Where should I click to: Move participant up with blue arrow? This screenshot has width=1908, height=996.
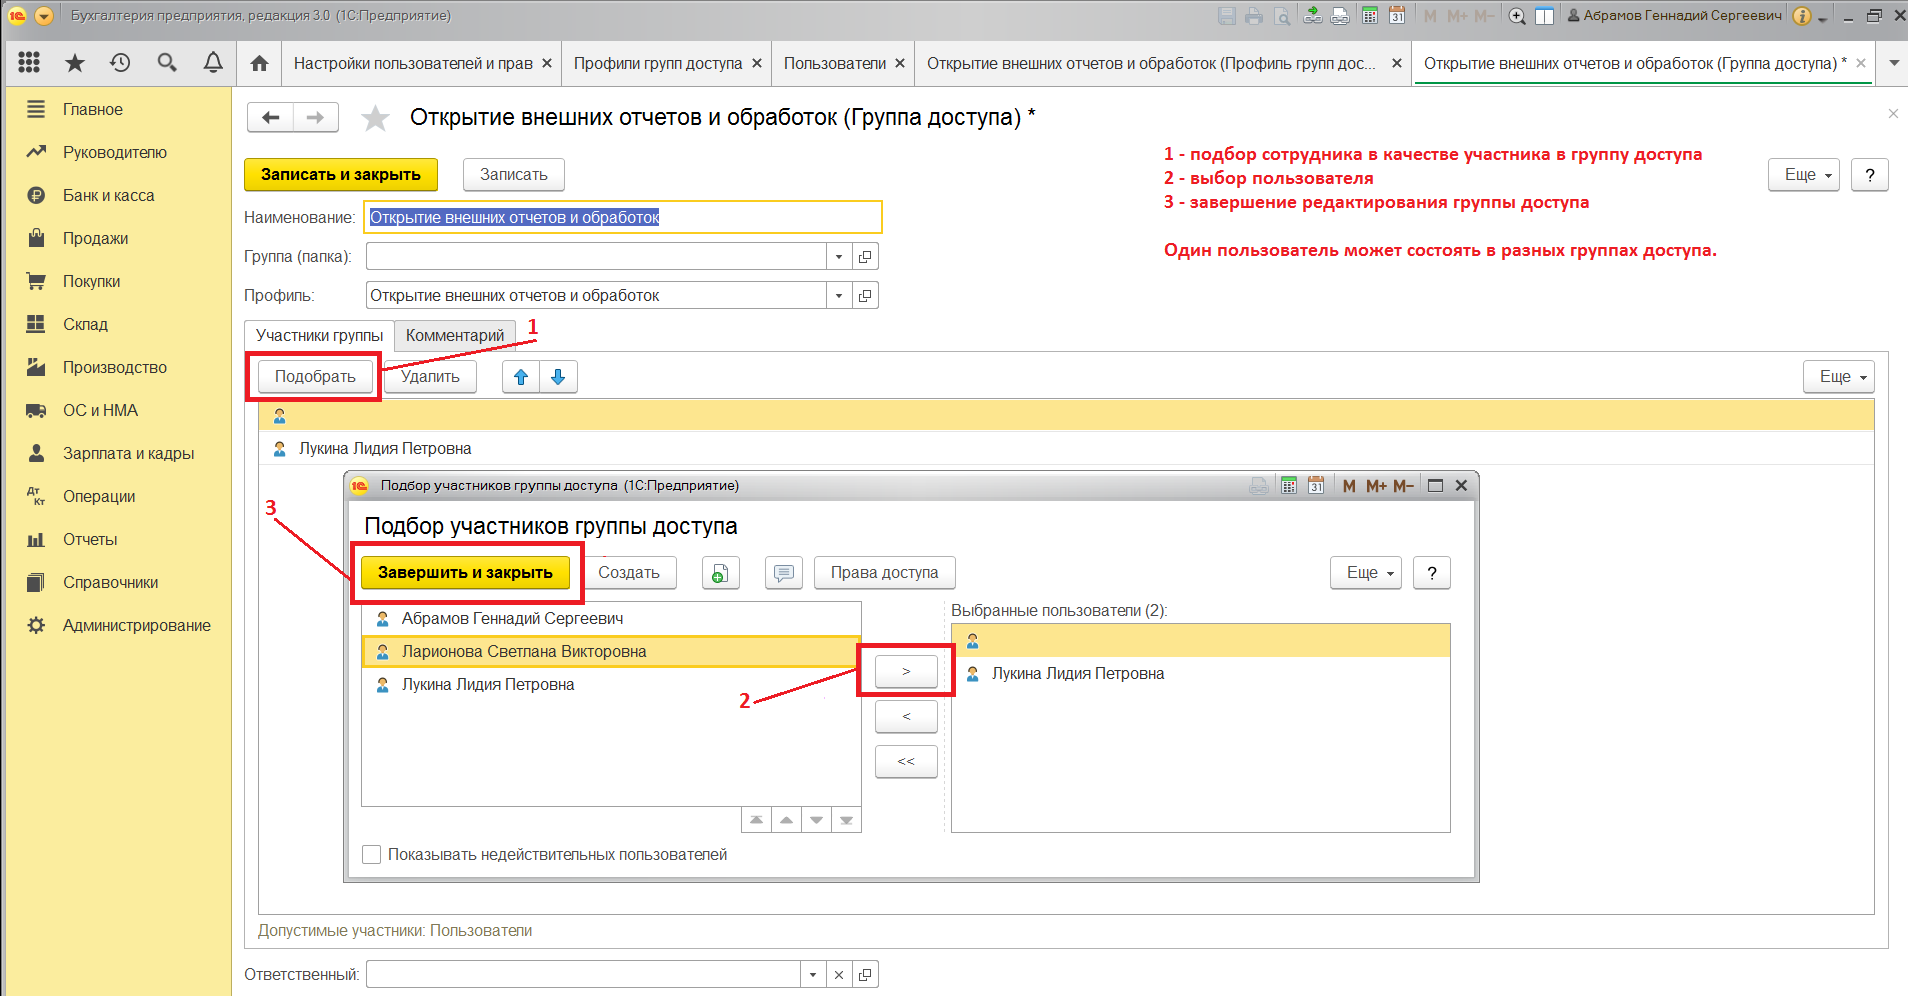[520, 377]
